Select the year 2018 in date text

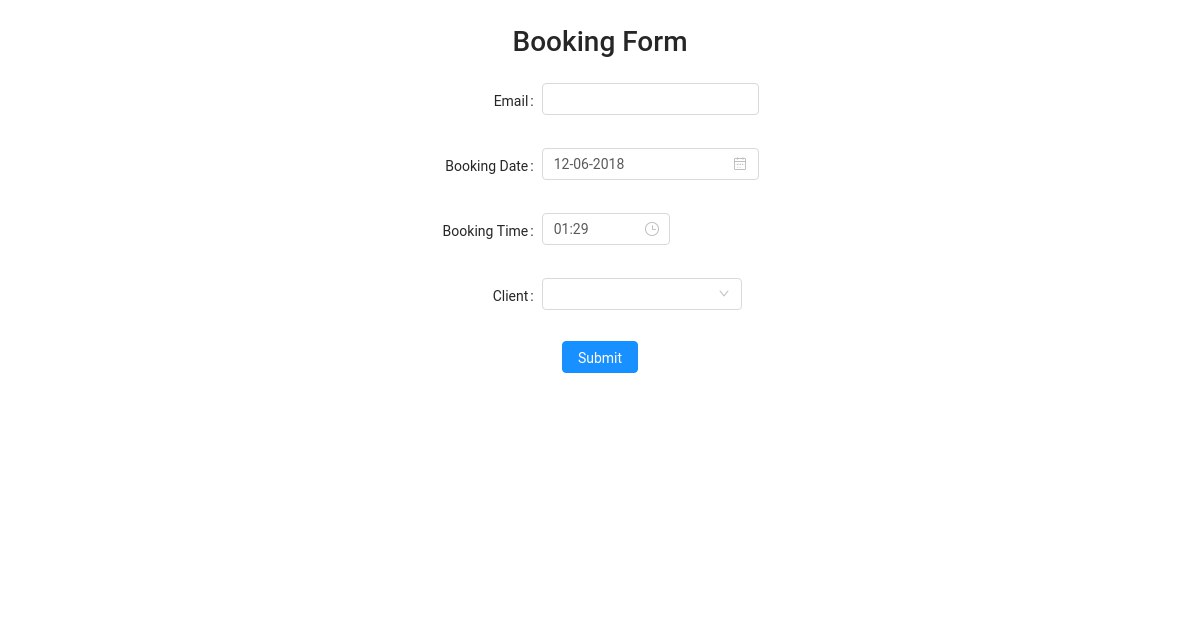(609, 164)
